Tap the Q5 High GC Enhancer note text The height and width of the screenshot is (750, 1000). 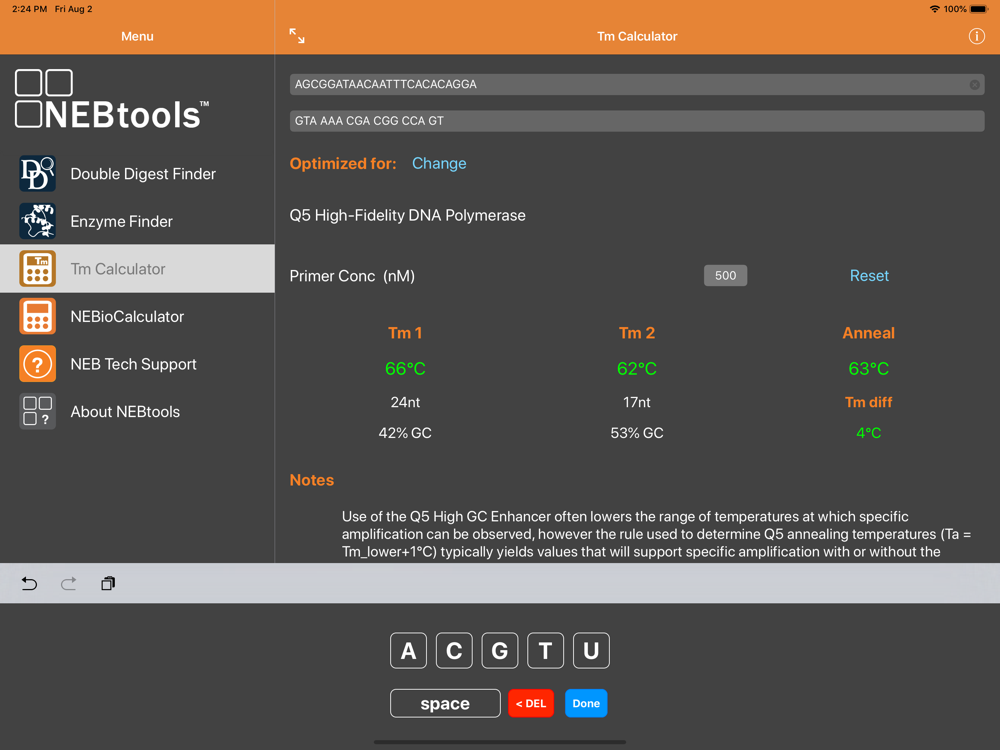tap(656, 534)
